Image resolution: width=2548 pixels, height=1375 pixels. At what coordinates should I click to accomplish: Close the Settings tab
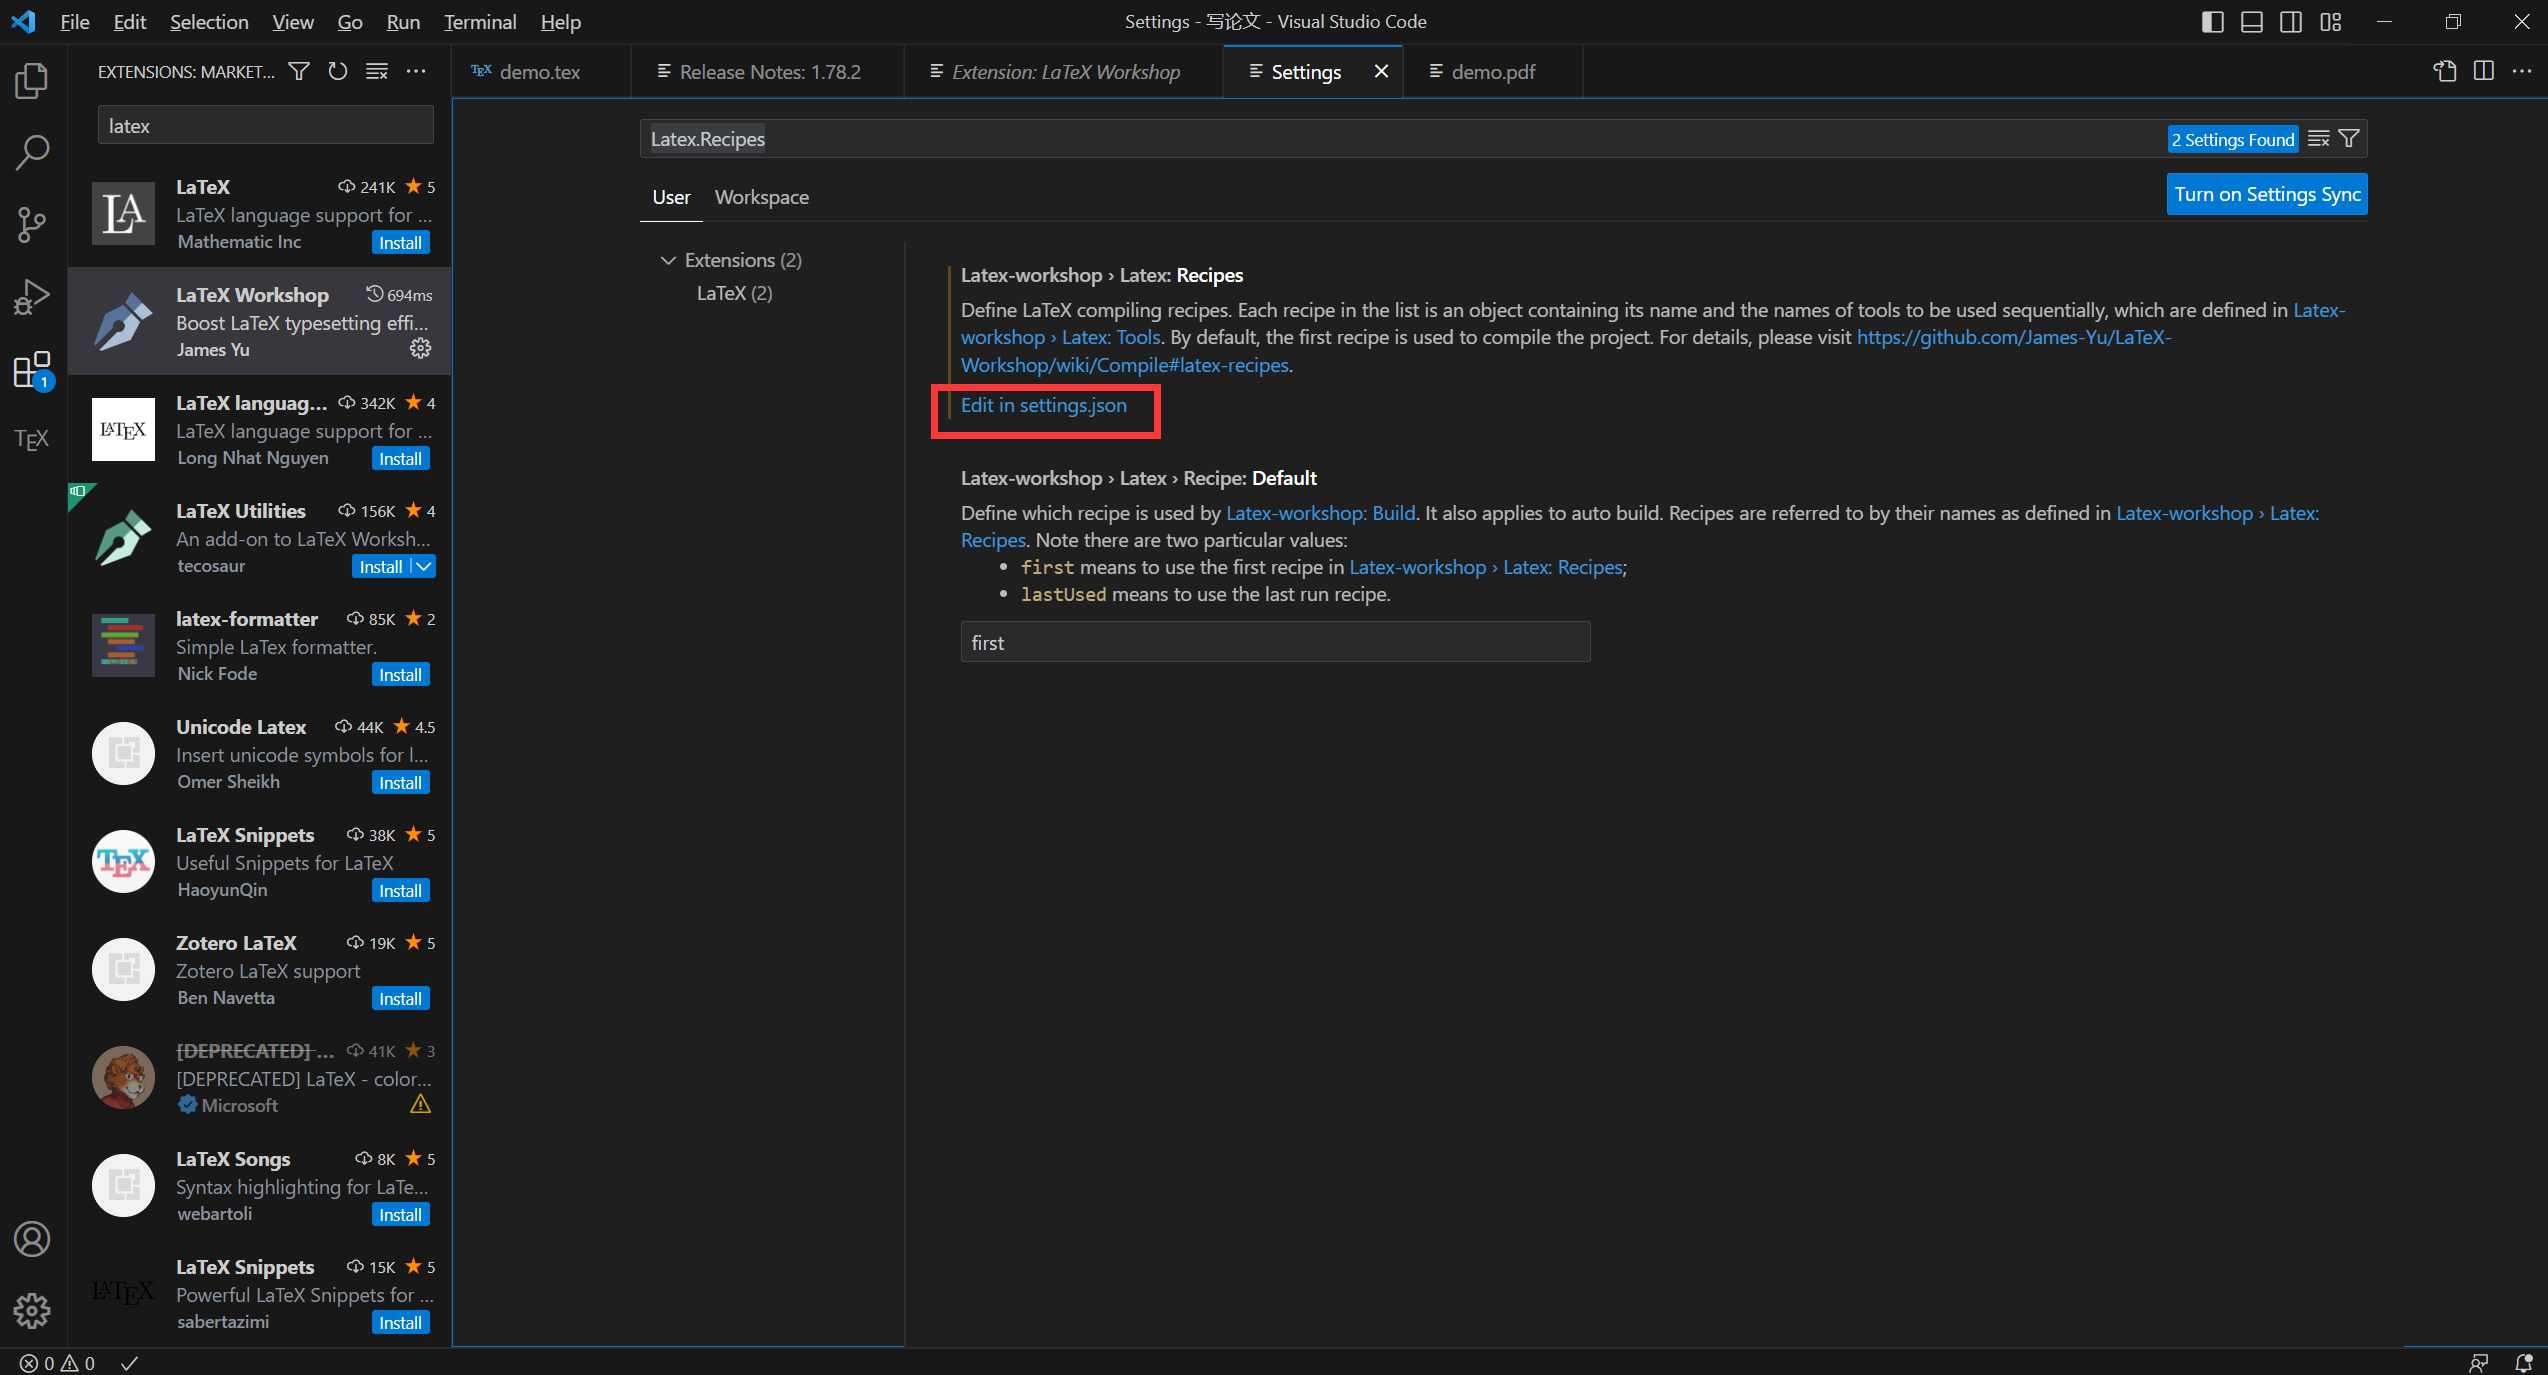pyautogui.click(x=1381, y=71)
